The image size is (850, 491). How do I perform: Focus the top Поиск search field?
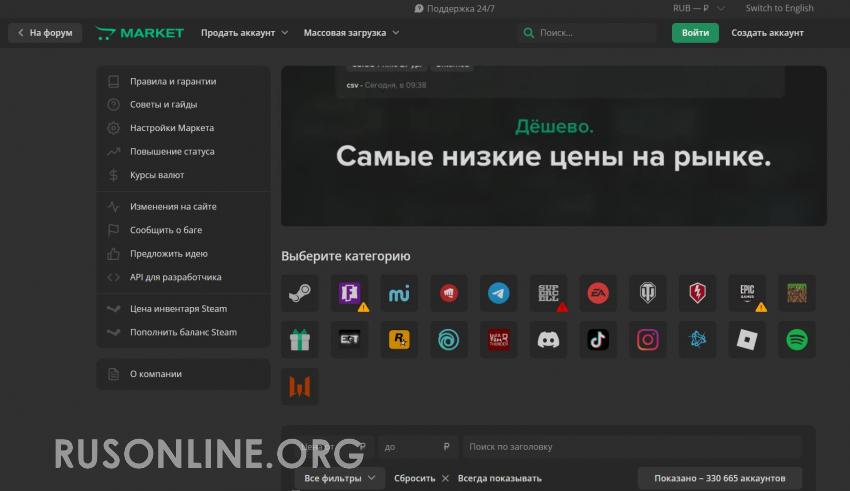pyautogui.click(x=587, y=33)
